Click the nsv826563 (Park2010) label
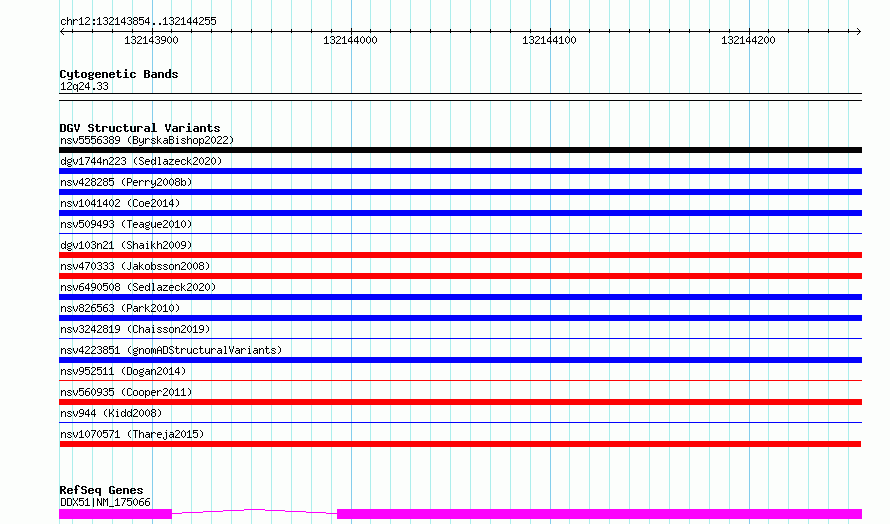 click(x=120, y=308)
